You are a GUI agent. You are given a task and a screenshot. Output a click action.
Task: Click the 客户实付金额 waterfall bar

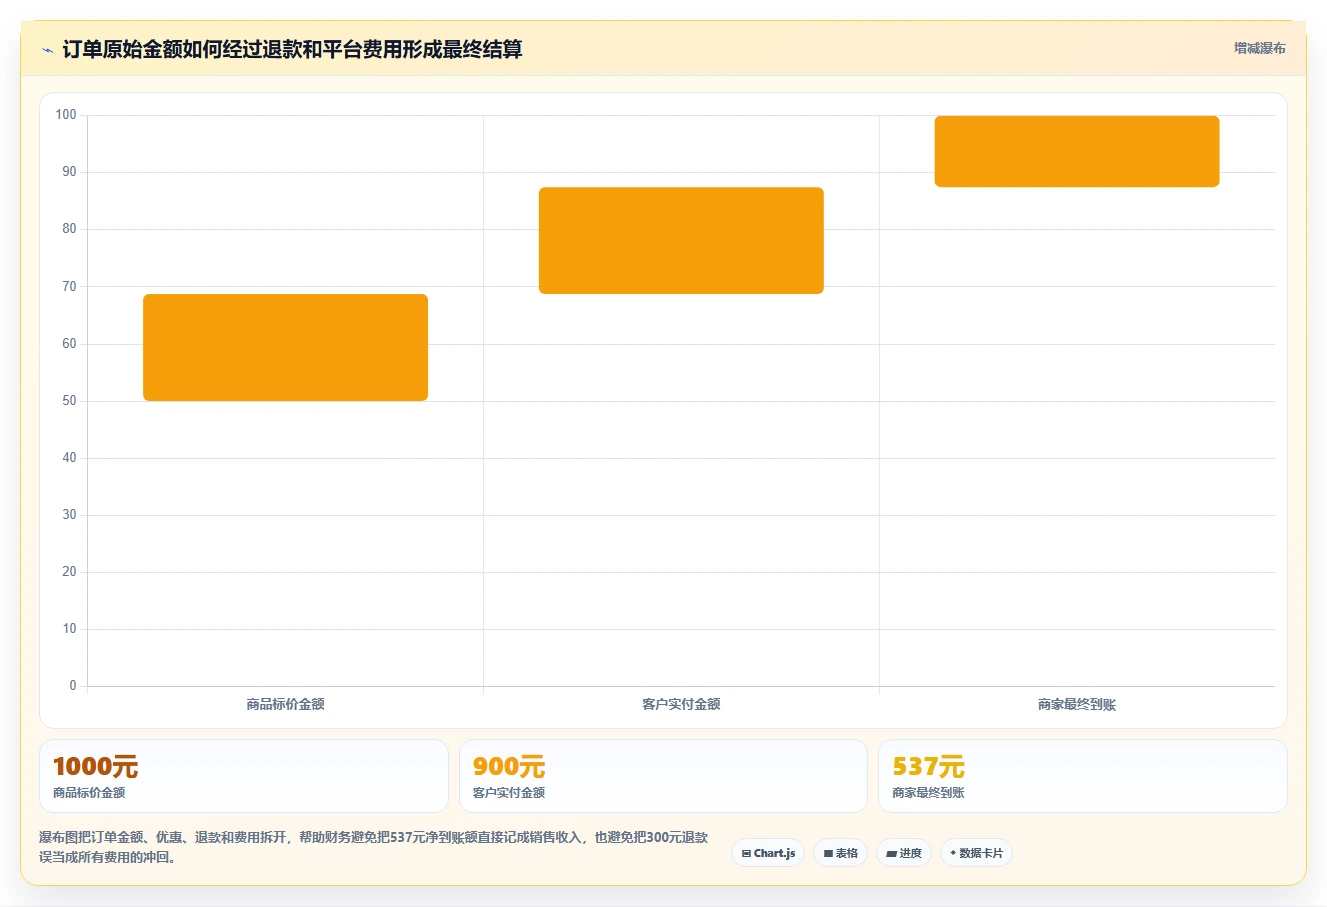(x=681, y=240)
